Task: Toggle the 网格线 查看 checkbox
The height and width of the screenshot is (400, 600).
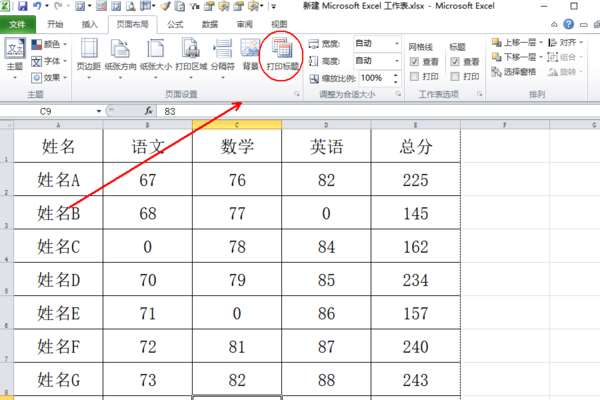Action: point(415,61)
